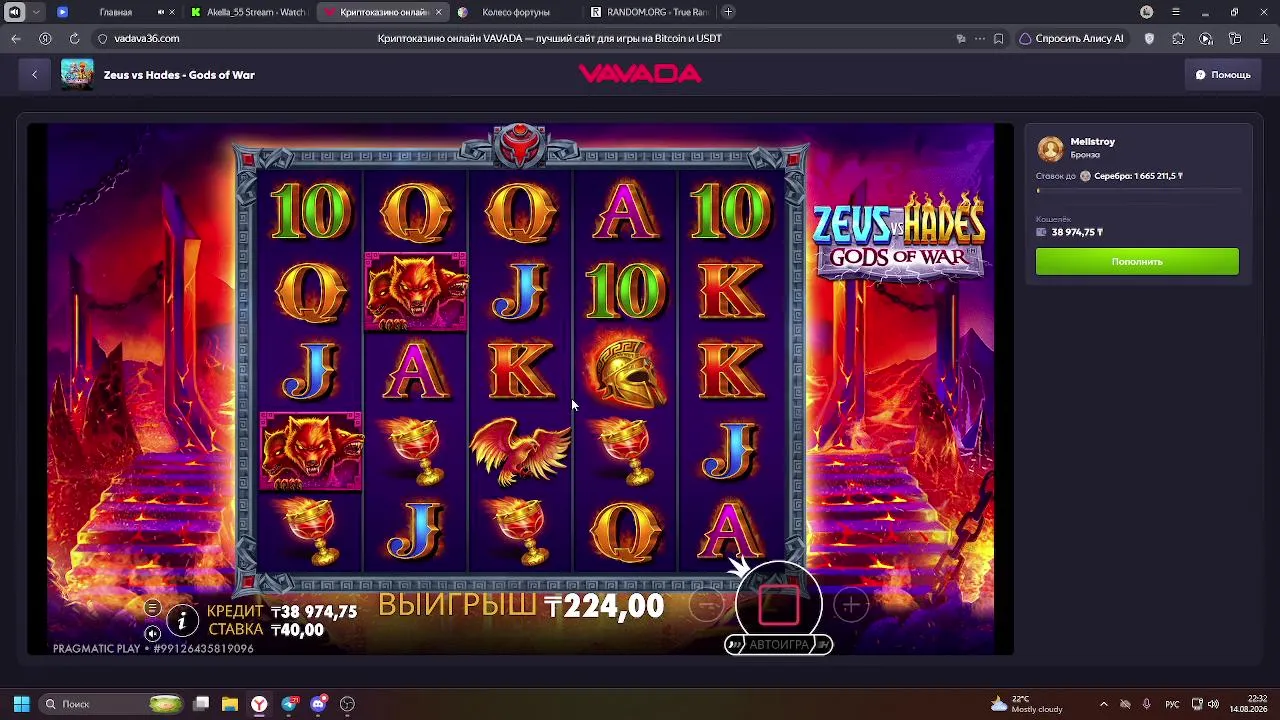Close the Главная tab
Viewport: 1280px width, 720px height.
(x=172, y=12)
